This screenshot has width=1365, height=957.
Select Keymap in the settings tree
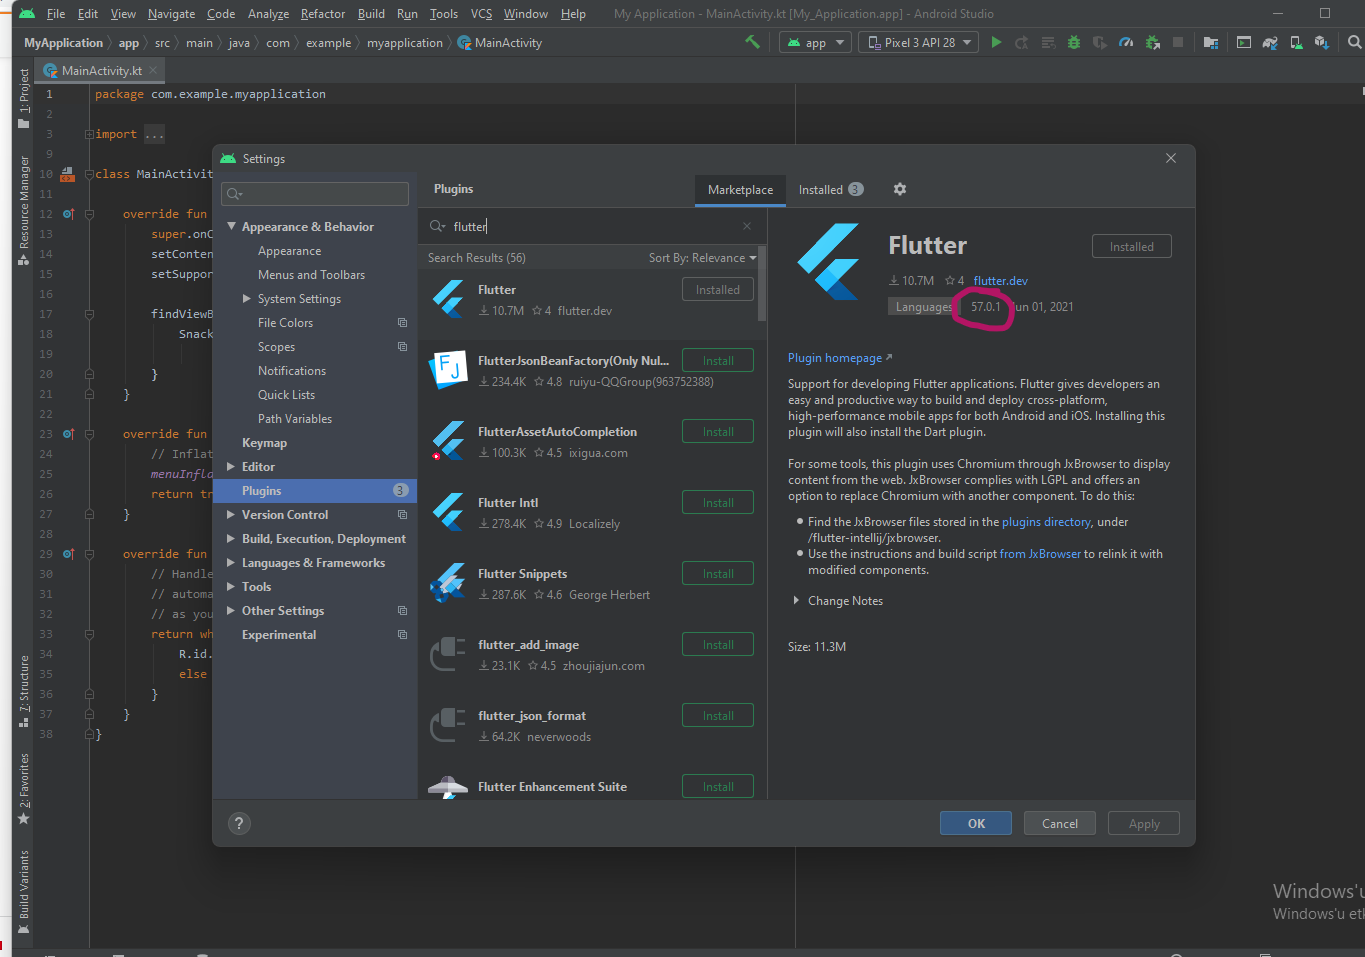pyautogui.click(x=264, y=443)
